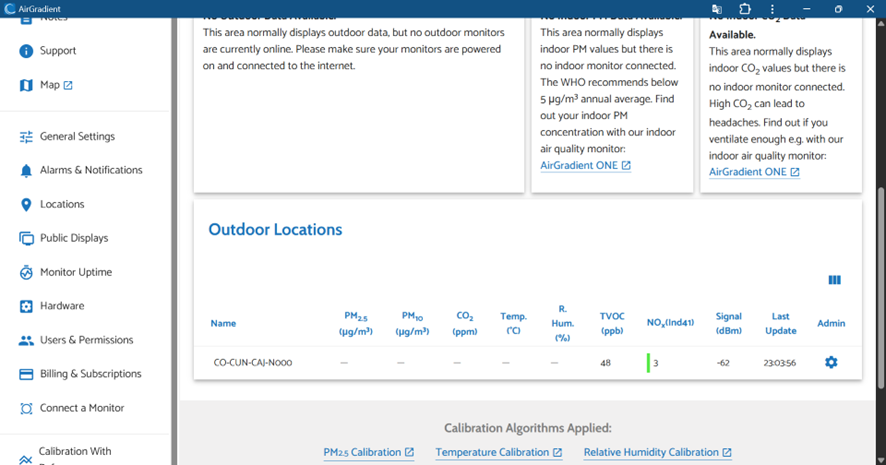
Task: Click the General Settings sliders icon
Action: click(26, 137)
